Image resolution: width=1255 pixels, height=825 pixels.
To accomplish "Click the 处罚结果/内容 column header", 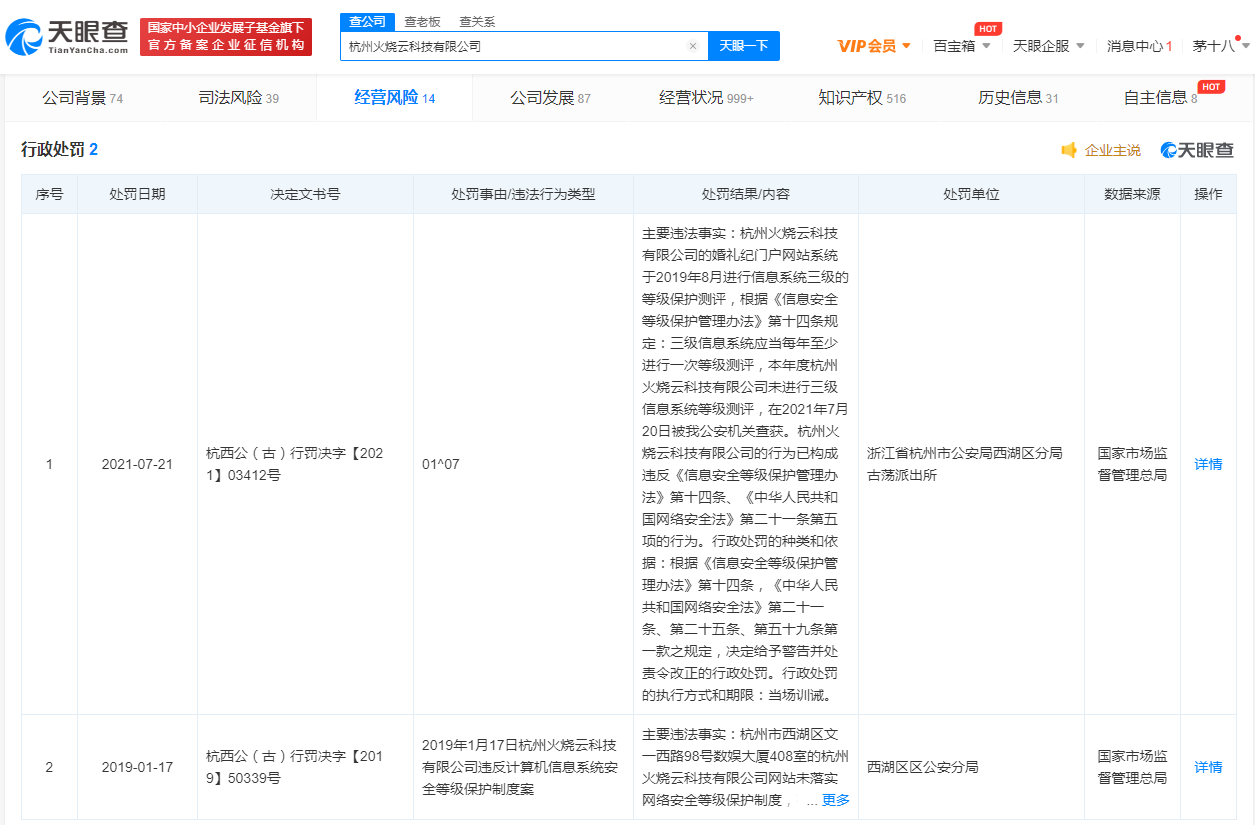I will coord(745,194).
